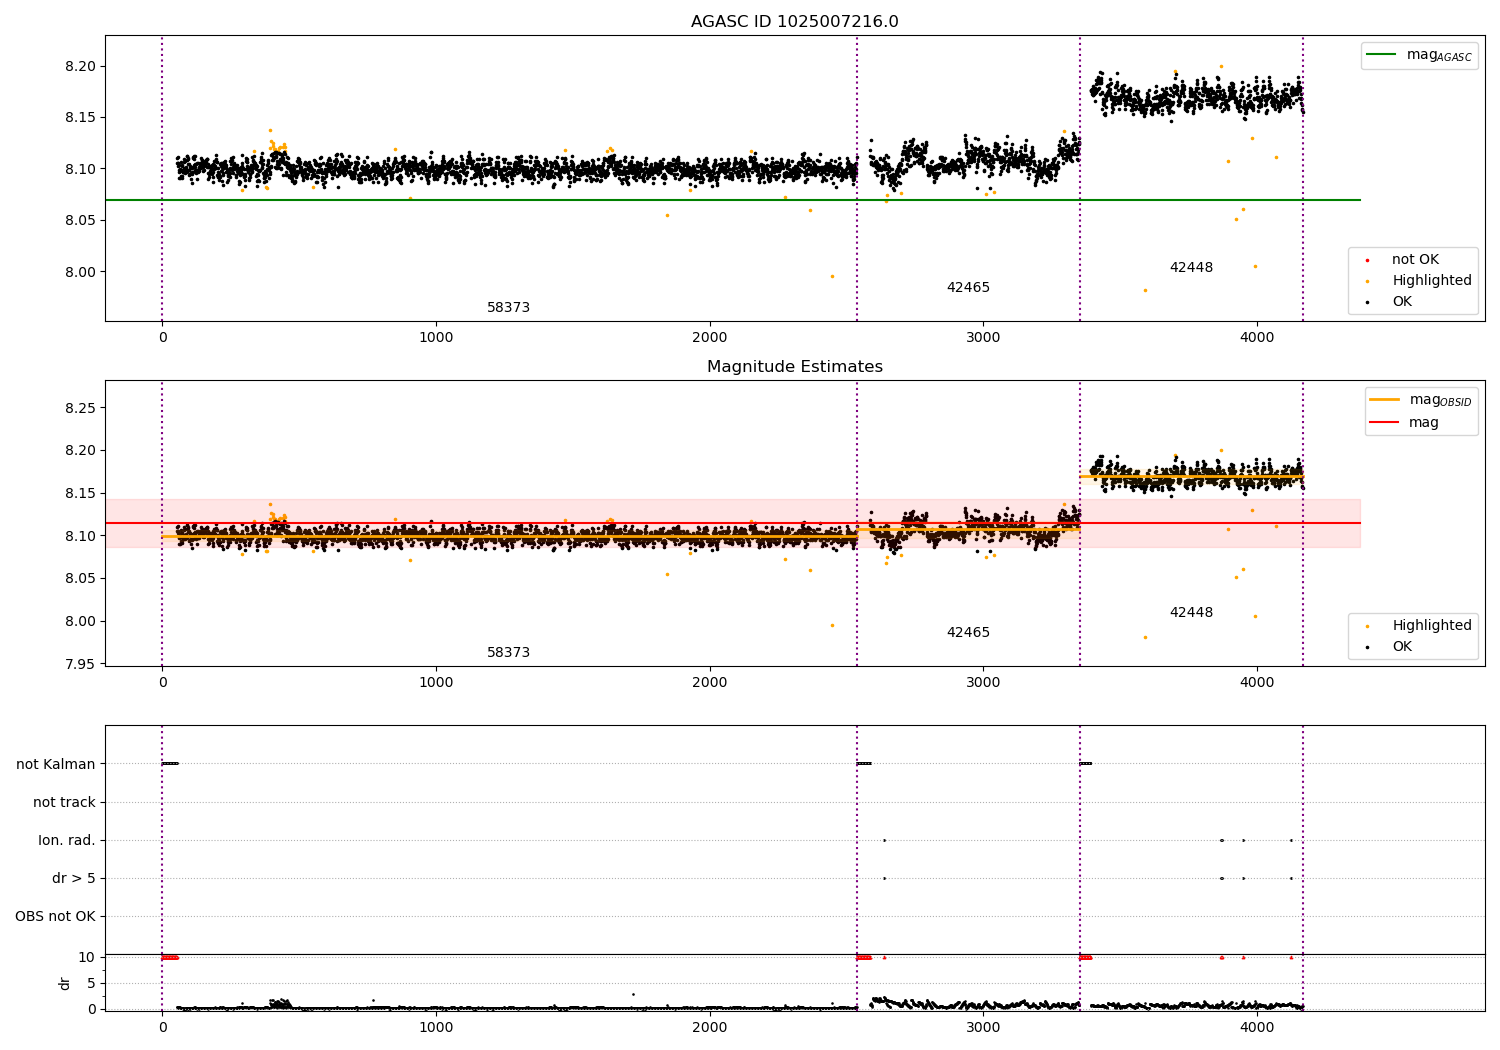Select "OK" legend entry in top plot

(x=1402, y=301)
